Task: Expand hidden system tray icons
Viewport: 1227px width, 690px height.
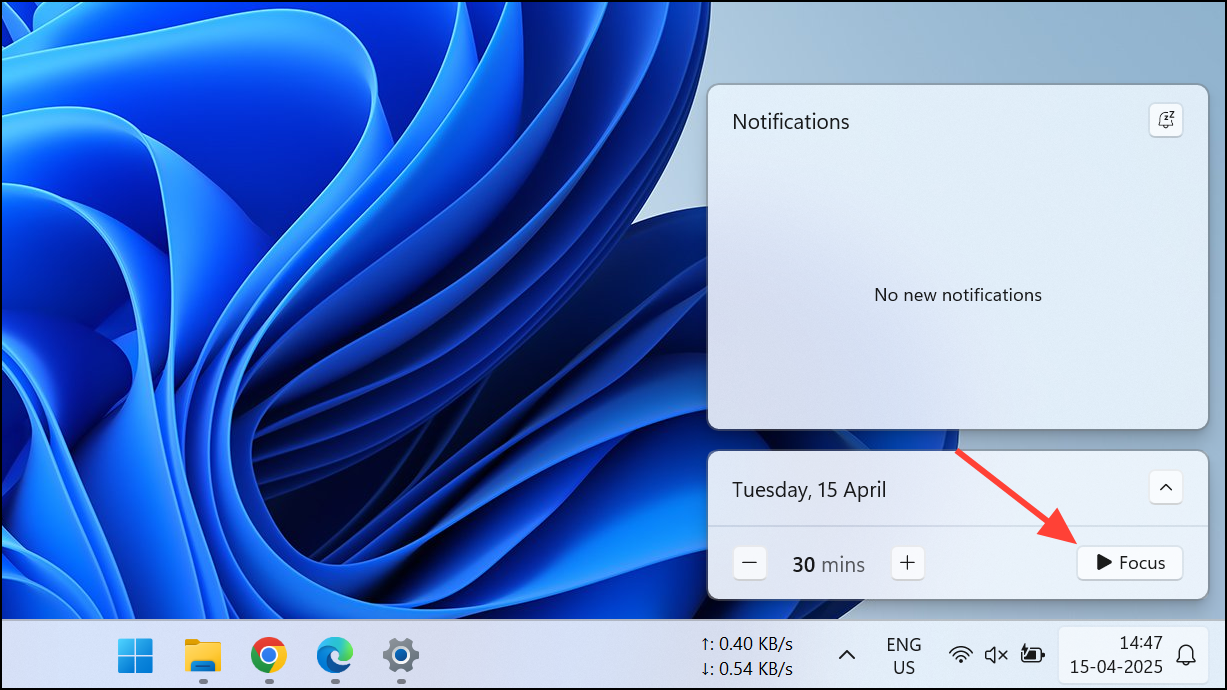Action: pos(846,655)
